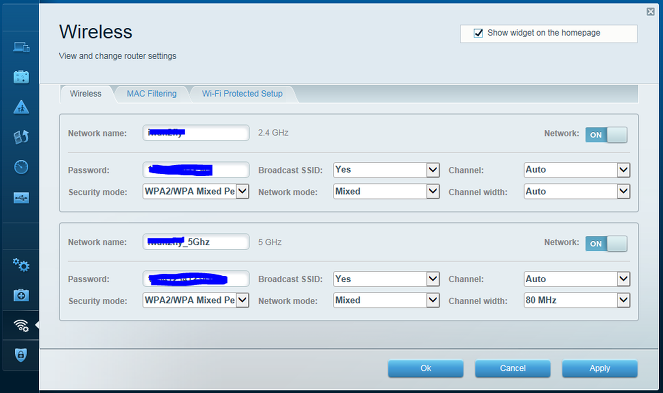The height and width of the screenshot is (393, 663).
Task: Click the 2.4 GHz Network name field
Action: [196, 133]
